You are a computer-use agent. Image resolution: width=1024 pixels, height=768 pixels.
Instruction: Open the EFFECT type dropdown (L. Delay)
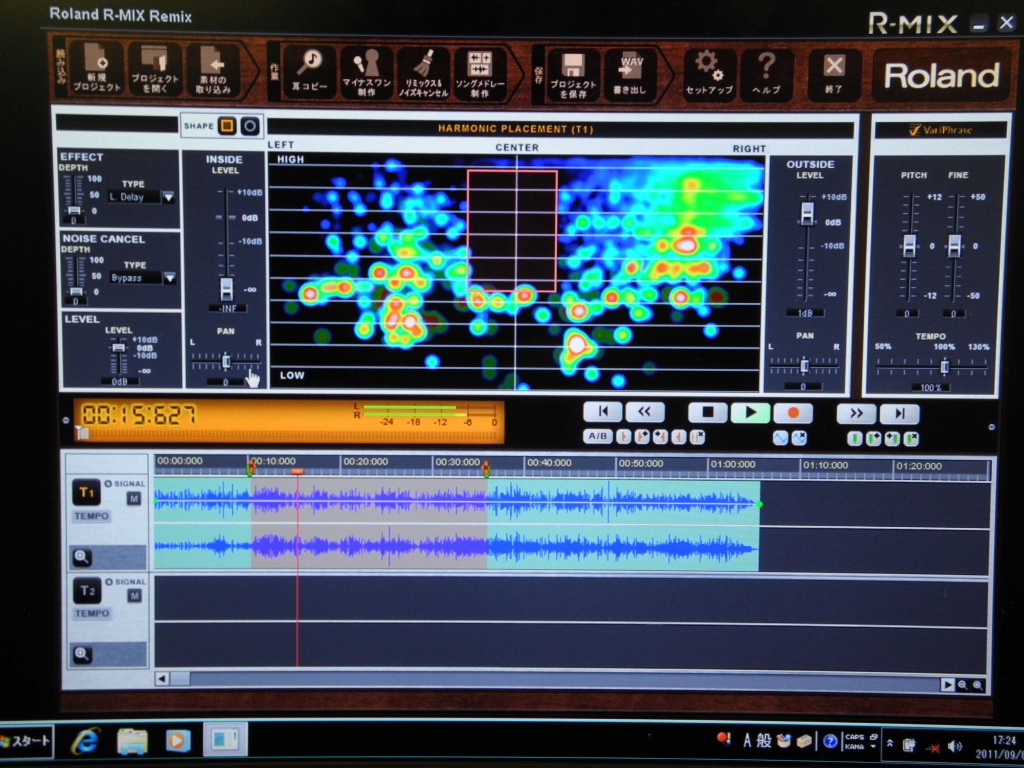(168, 197)
